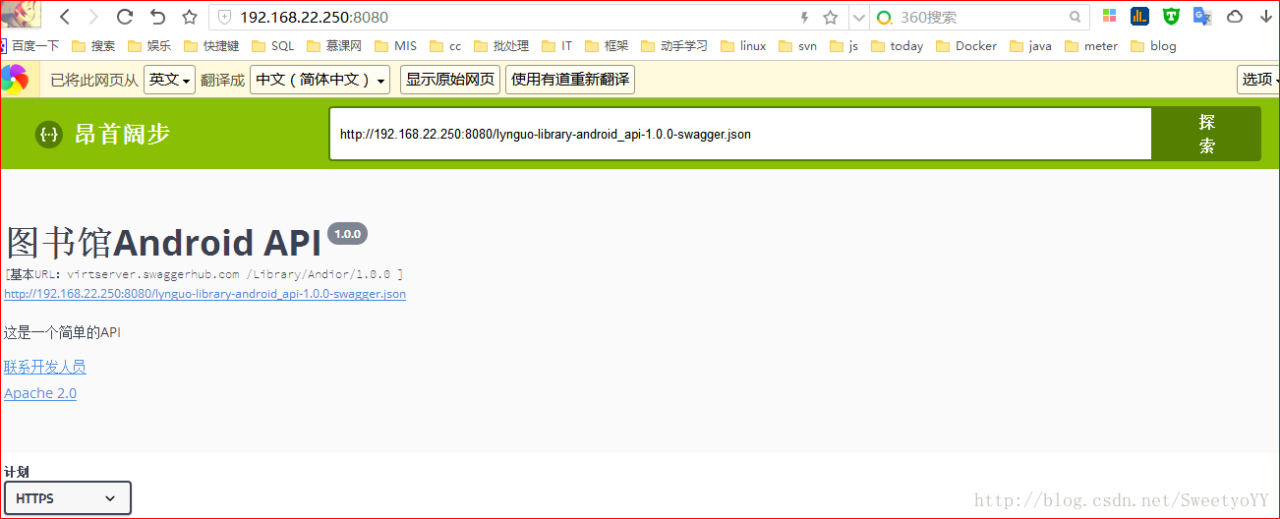The image size is (1280, 519).
Task: Open the js bookmark folder
Action: [x=843, y=46]
